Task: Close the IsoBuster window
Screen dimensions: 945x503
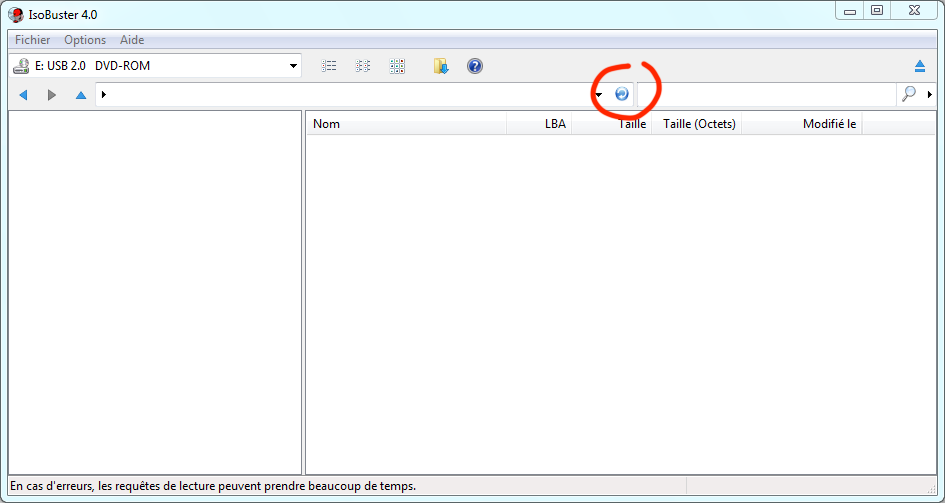Action: [914, 11]
